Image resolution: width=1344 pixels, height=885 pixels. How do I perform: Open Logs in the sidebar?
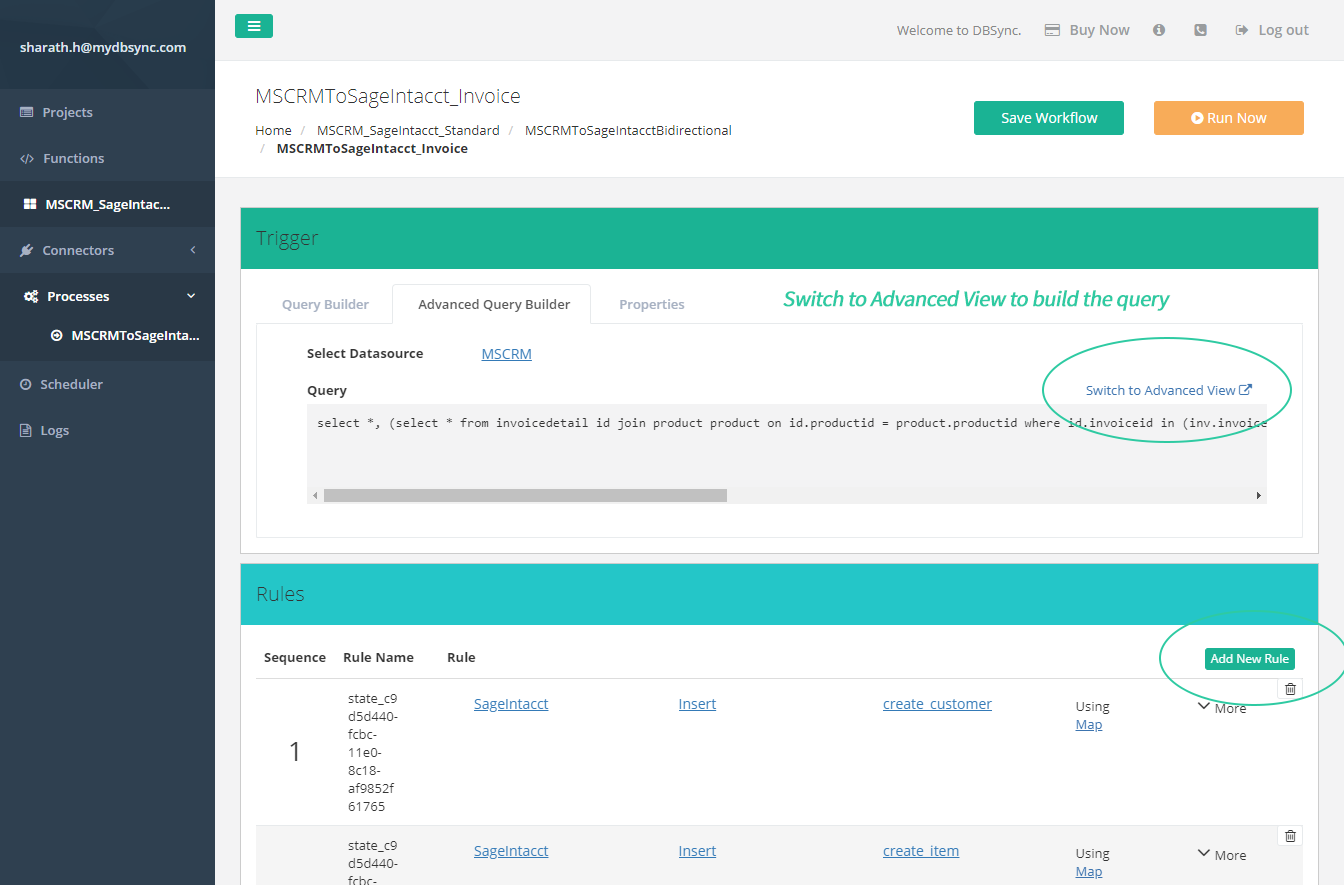pyautogui.click(x=54, y=430)
